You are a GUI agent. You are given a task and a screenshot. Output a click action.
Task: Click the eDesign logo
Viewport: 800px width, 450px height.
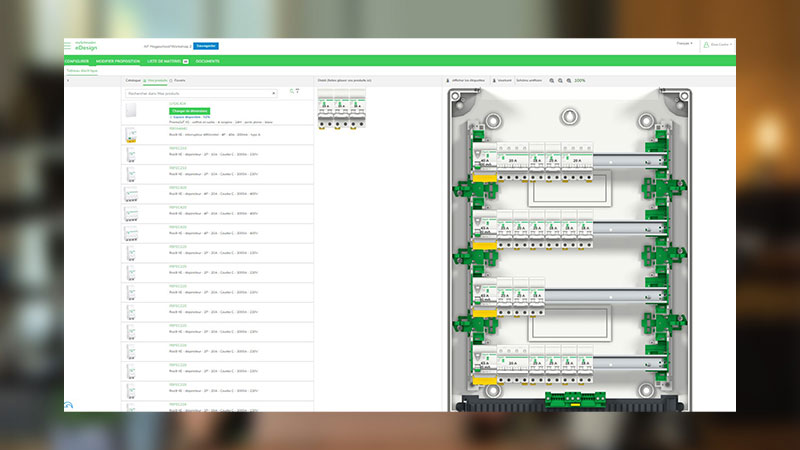click(86, 46)
